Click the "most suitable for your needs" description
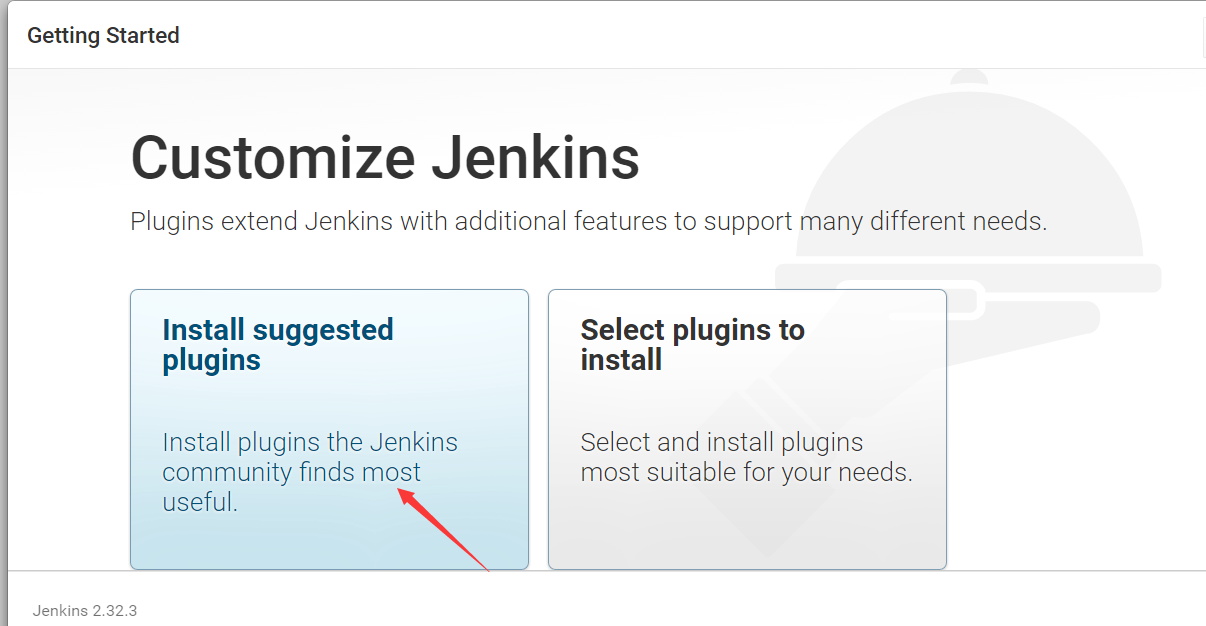This screenshot has height=626, width=1206. (x=746, y=472)
